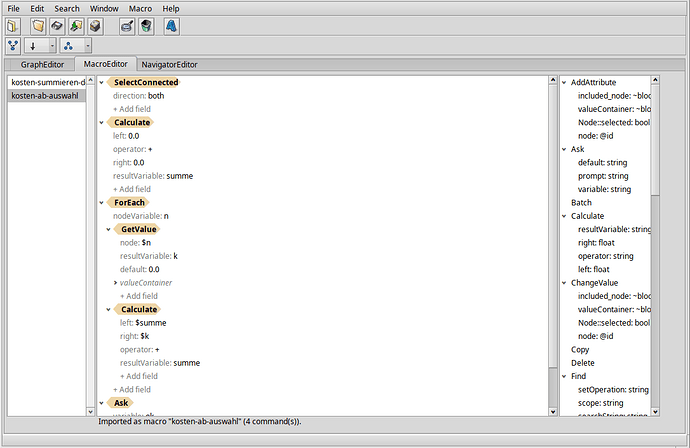Collapse AddAttribute in the command palette
Viewport: 690px width, 448px height.
click(564, 82)
